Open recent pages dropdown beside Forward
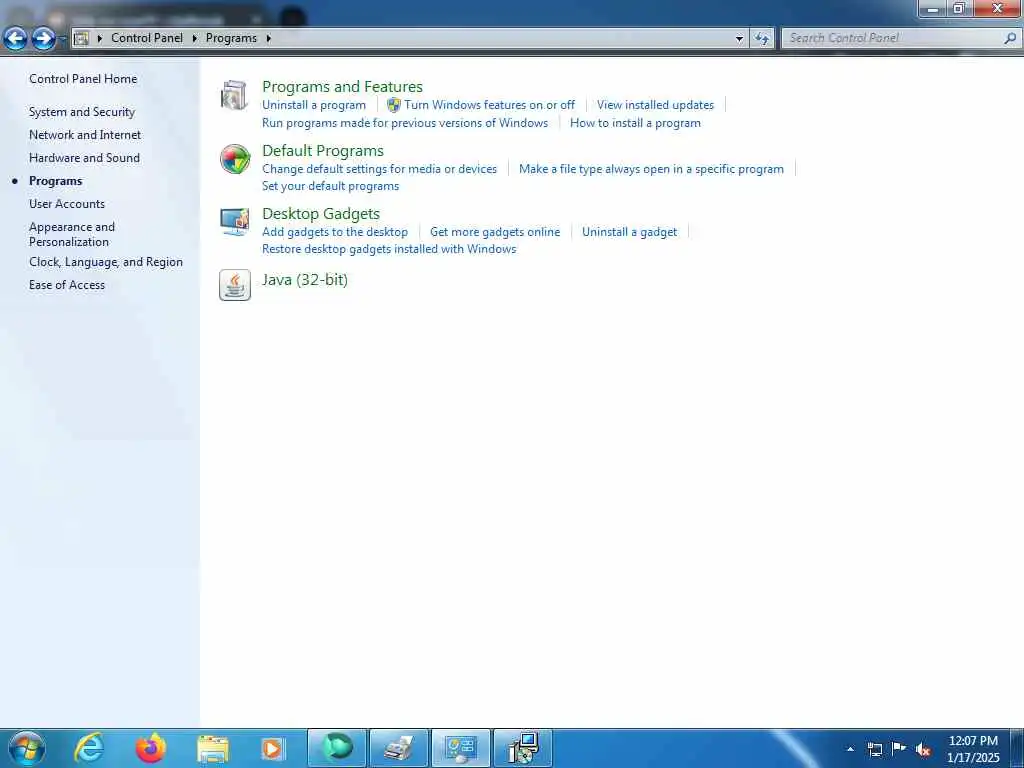 (62, 39)
